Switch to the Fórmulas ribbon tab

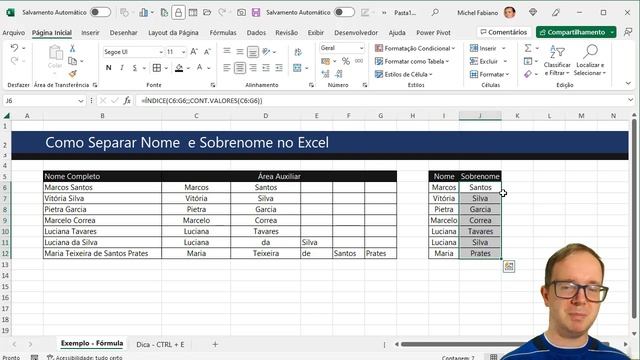(x=223, y=33)
